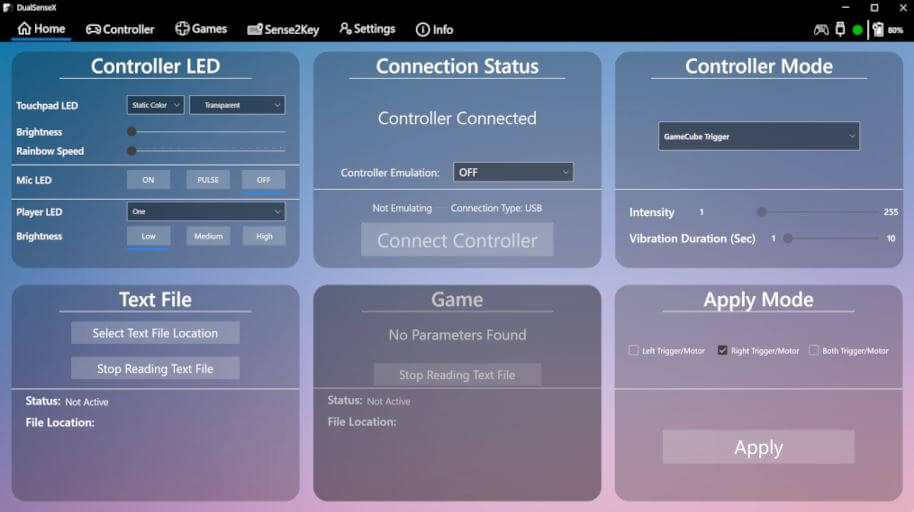
Task: Open the Info tab
Action: click(x=434, y=29)
